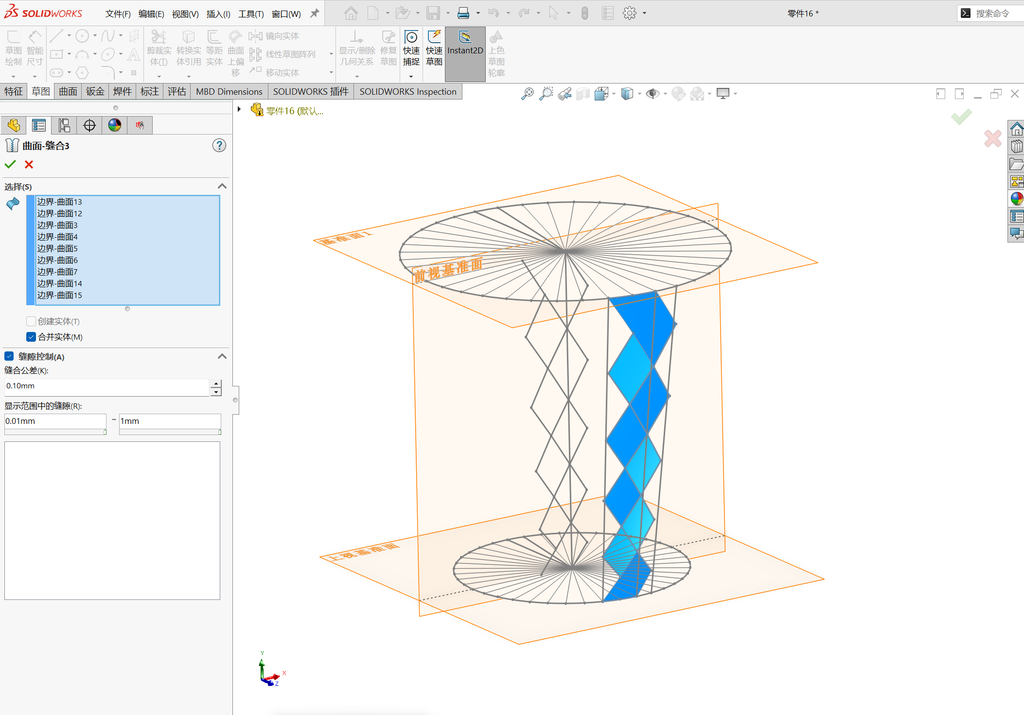The height and width of the screenshot is (715, 1024).
Task: Open SOLIDWORKS Resources home icon in task pane
Action: (1017, 129)
